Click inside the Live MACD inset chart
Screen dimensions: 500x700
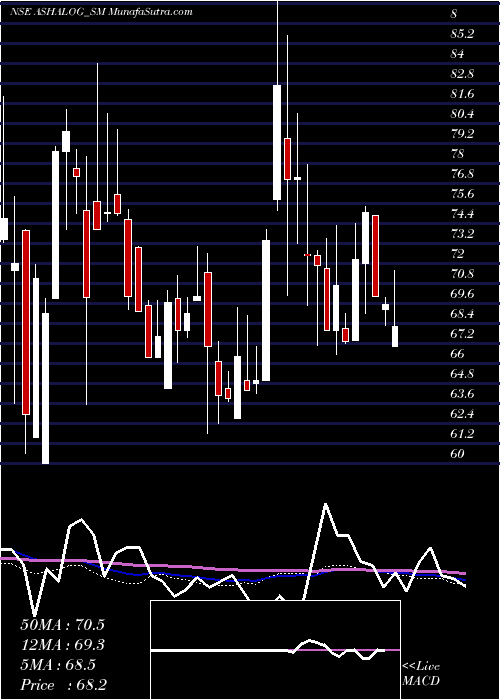pyautogui.click(x=275, y=650)
